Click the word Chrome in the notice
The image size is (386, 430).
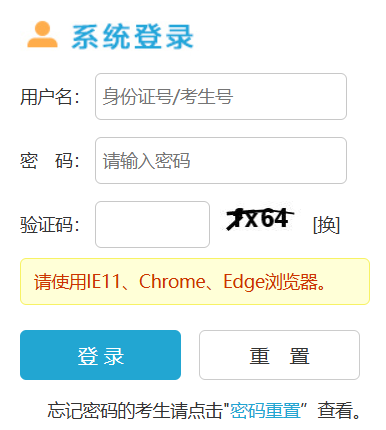pos(172,281)
